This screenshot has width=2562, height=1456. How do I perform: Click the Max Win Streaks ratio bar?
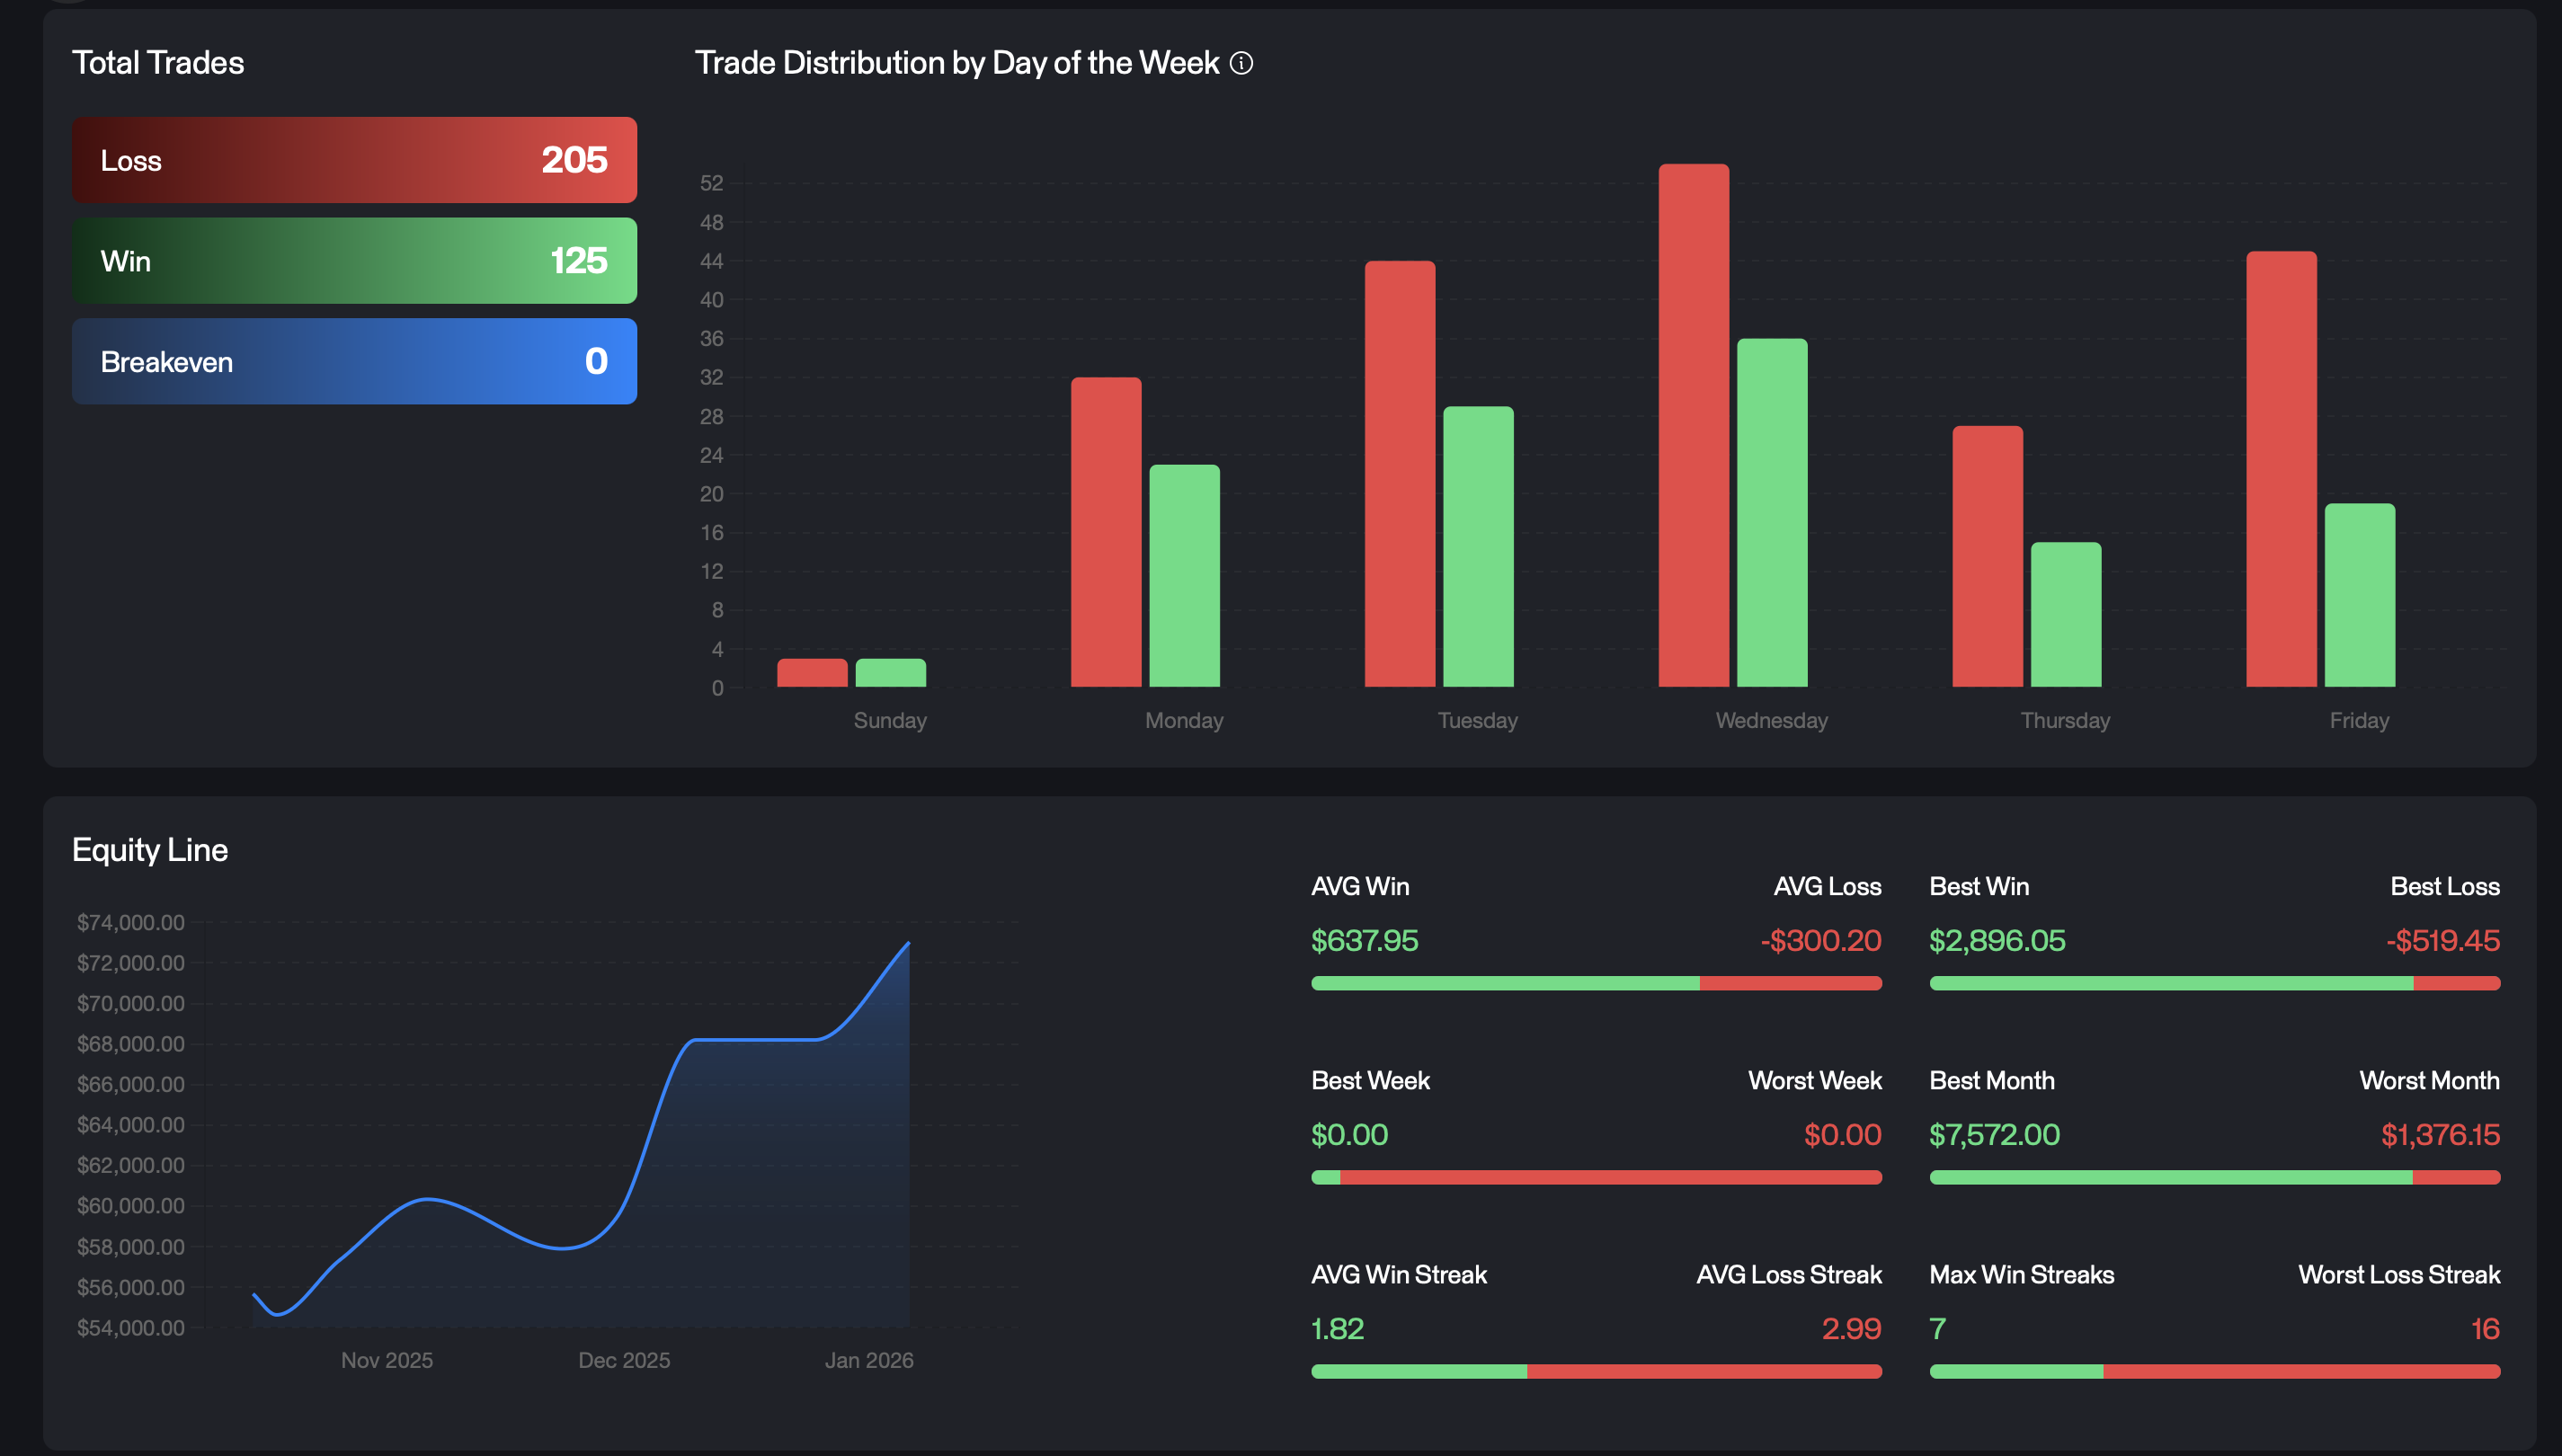click(2214, 1371)
